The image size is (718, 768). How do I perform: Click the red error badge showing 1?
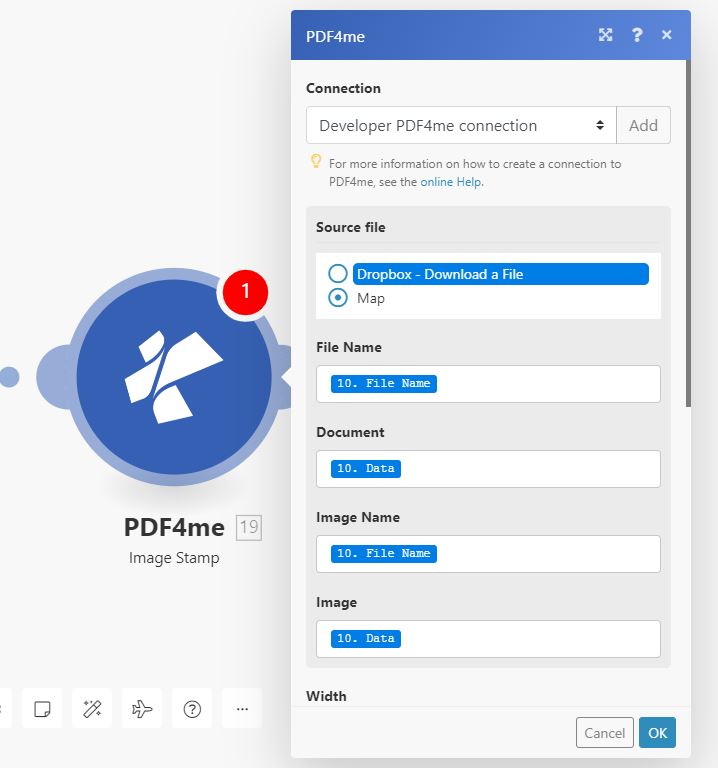pos(245,292)
